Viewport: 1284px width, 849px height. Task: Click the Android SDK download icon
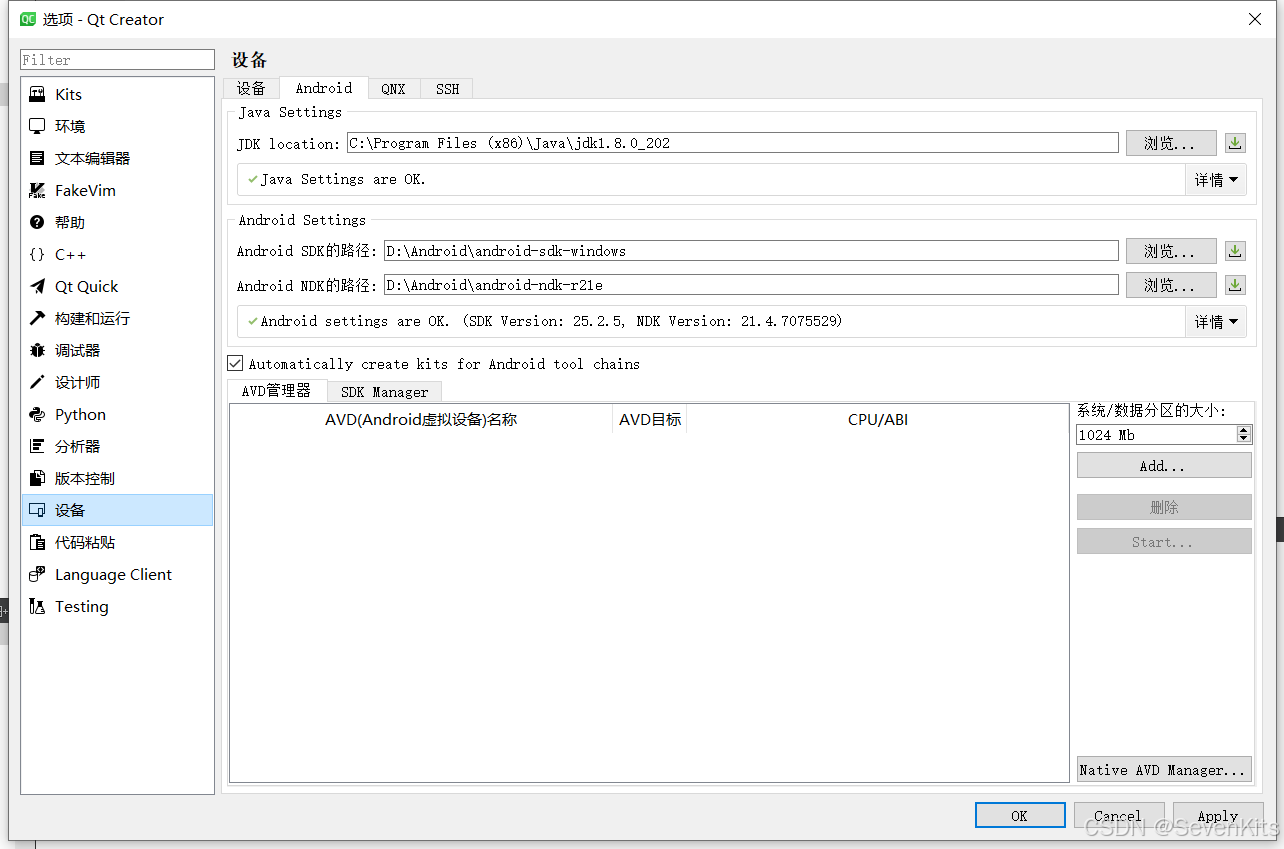1235,251
